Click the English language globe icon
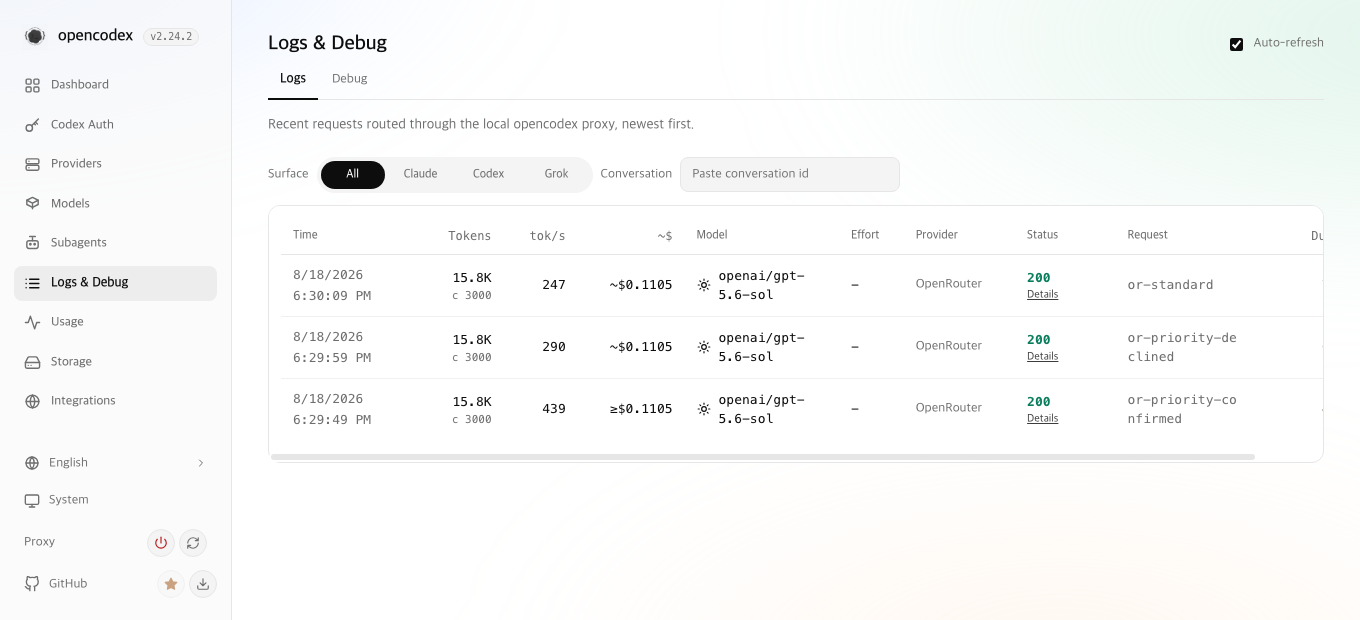The height and width of the screenshot is (620, 1360). (x=32, y=463)
